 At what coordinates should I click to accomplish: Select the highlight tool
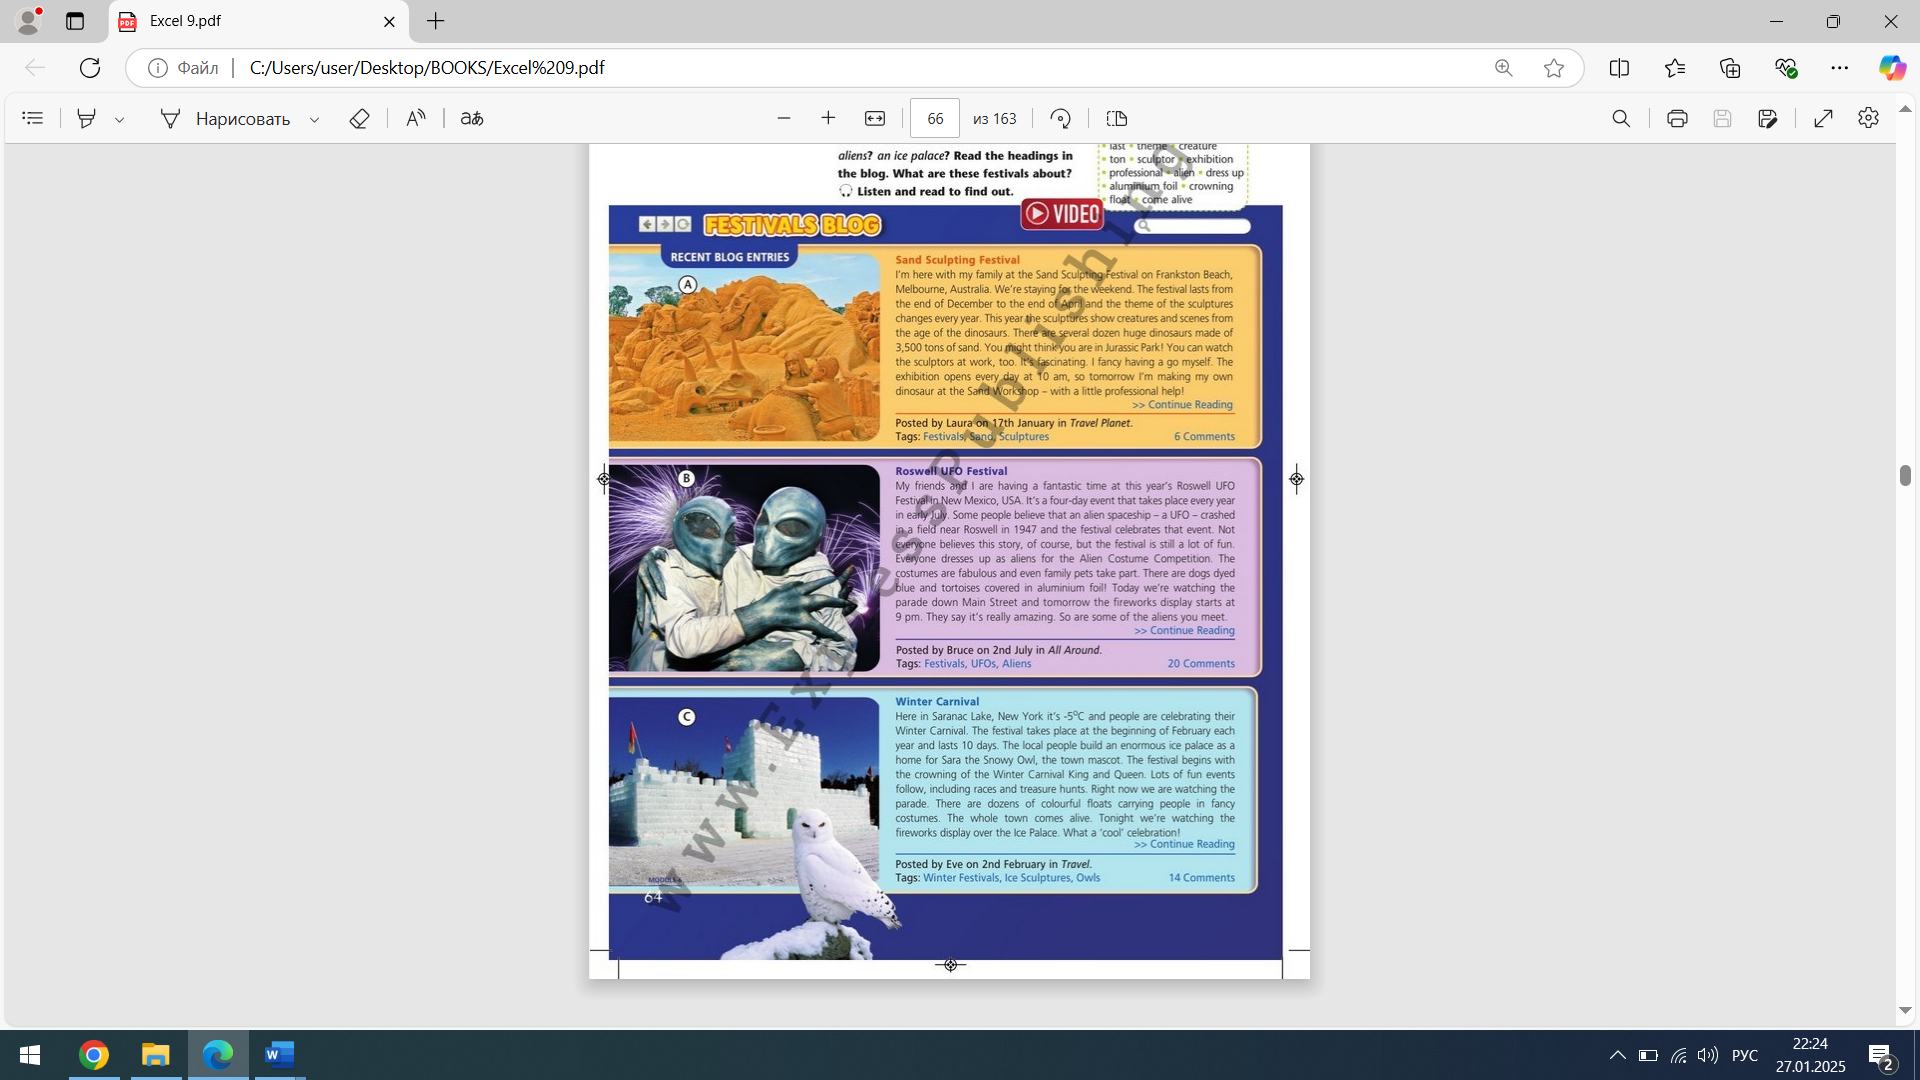pyautogui.click(x=87, y=118)
